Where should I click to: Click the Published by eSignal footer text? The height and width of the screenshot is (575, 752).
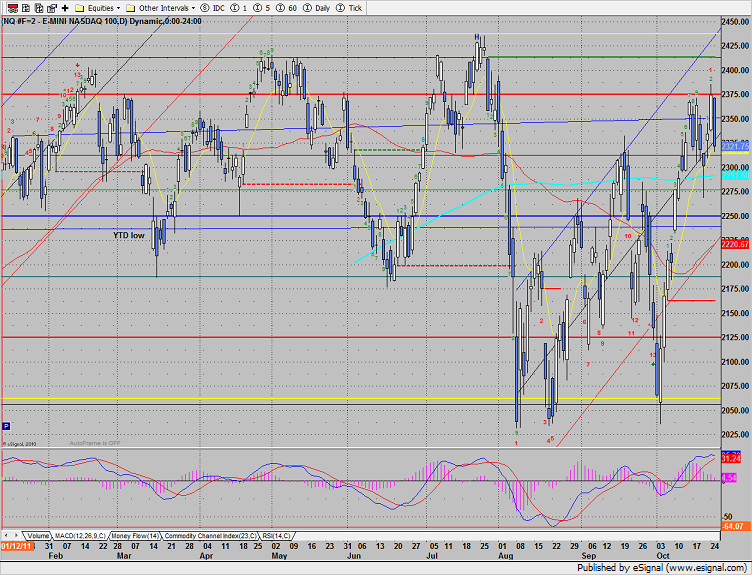pos(663,568)
